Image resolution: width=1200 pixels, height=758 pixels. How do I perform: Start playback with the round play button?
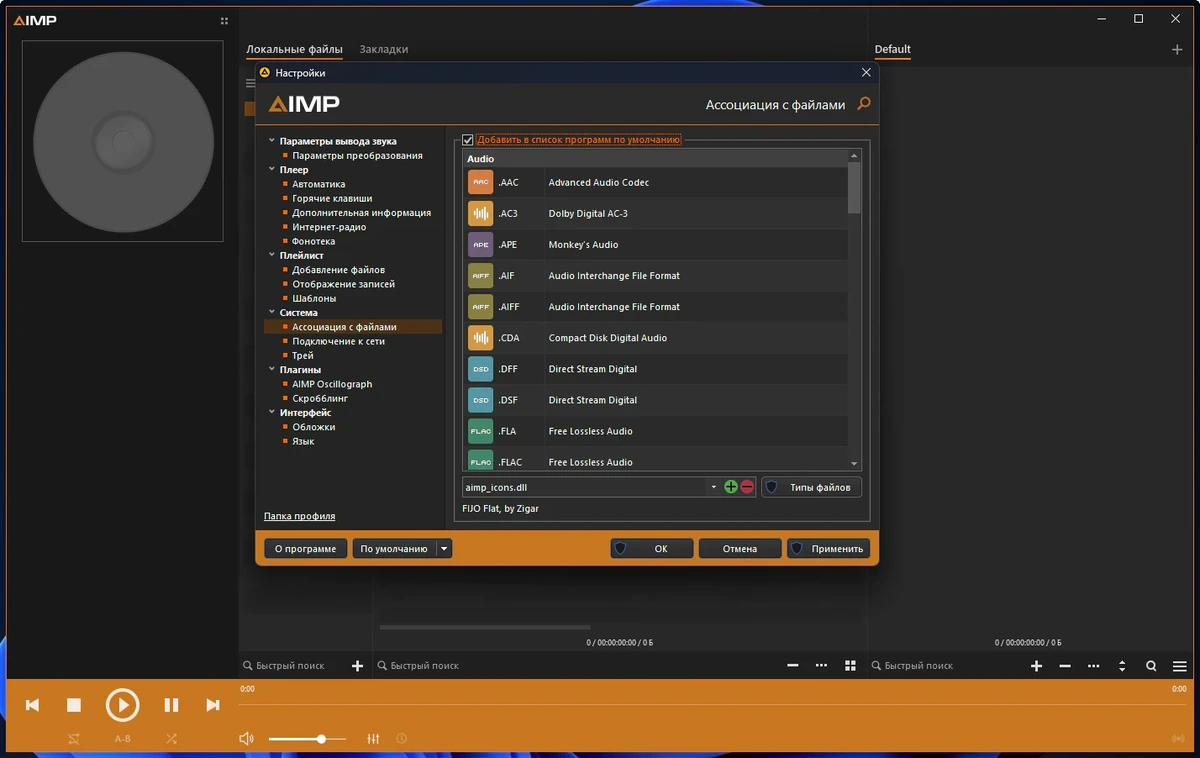click(123, 705)
